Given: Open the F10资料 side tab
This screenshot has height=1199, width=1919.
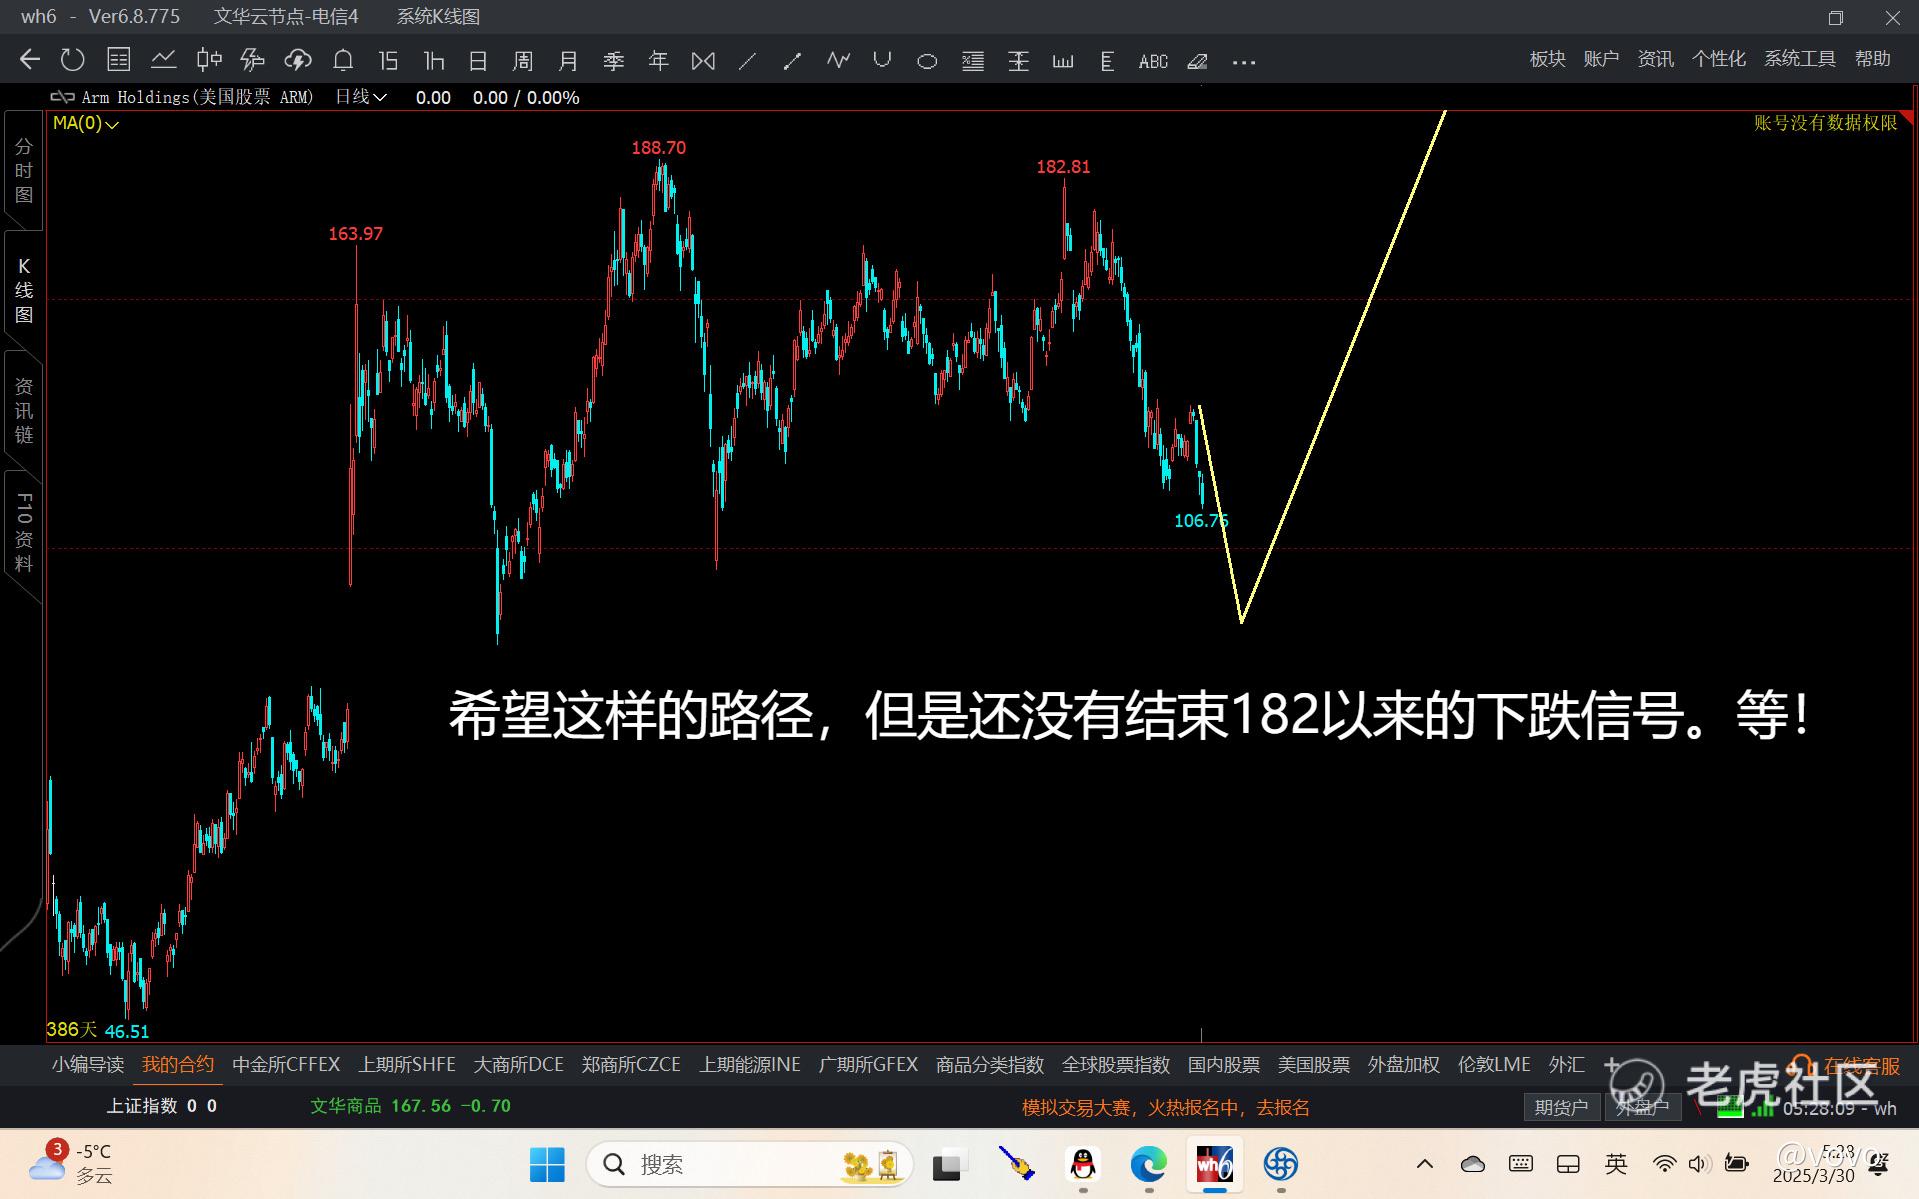Looking at the screenshot, I should click(24, 532).
